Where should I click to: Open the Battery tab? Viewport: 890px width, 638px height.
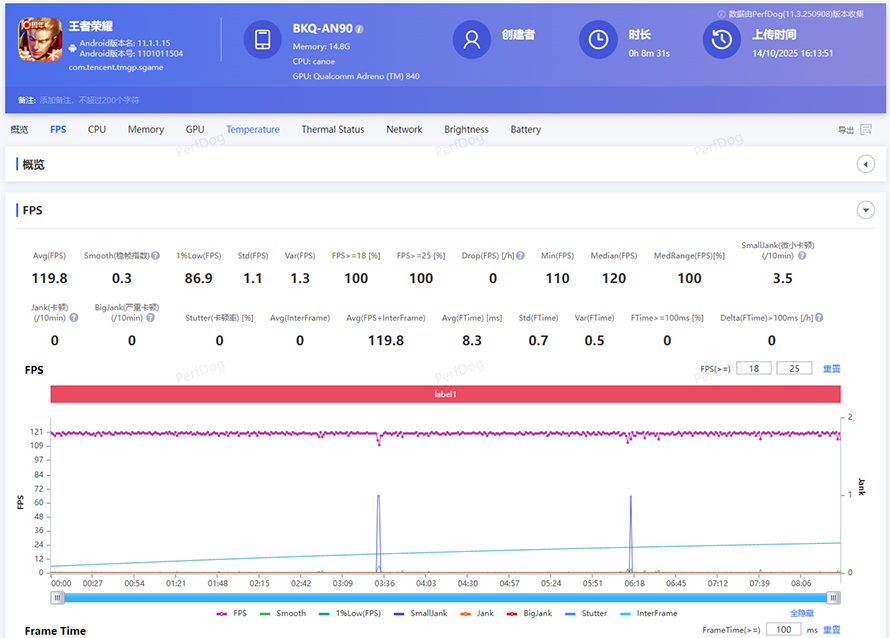[525, 129]
